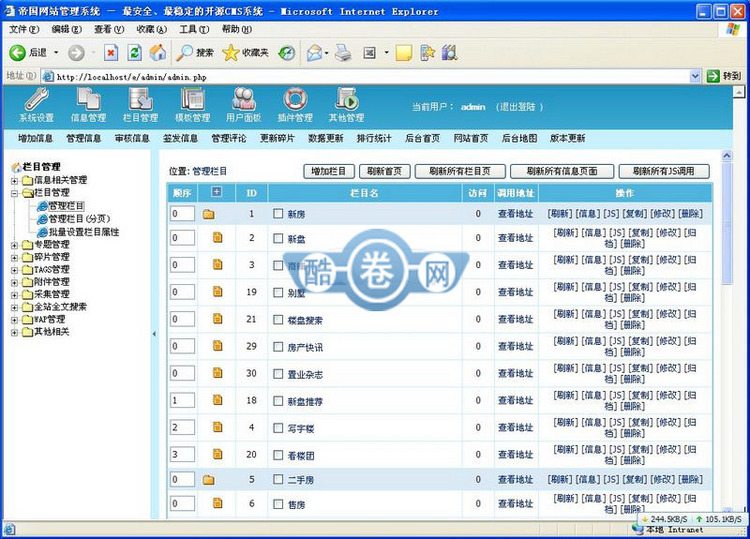Expand 信息相关管理 tree node
750x539 pixels.
[14, 181]
